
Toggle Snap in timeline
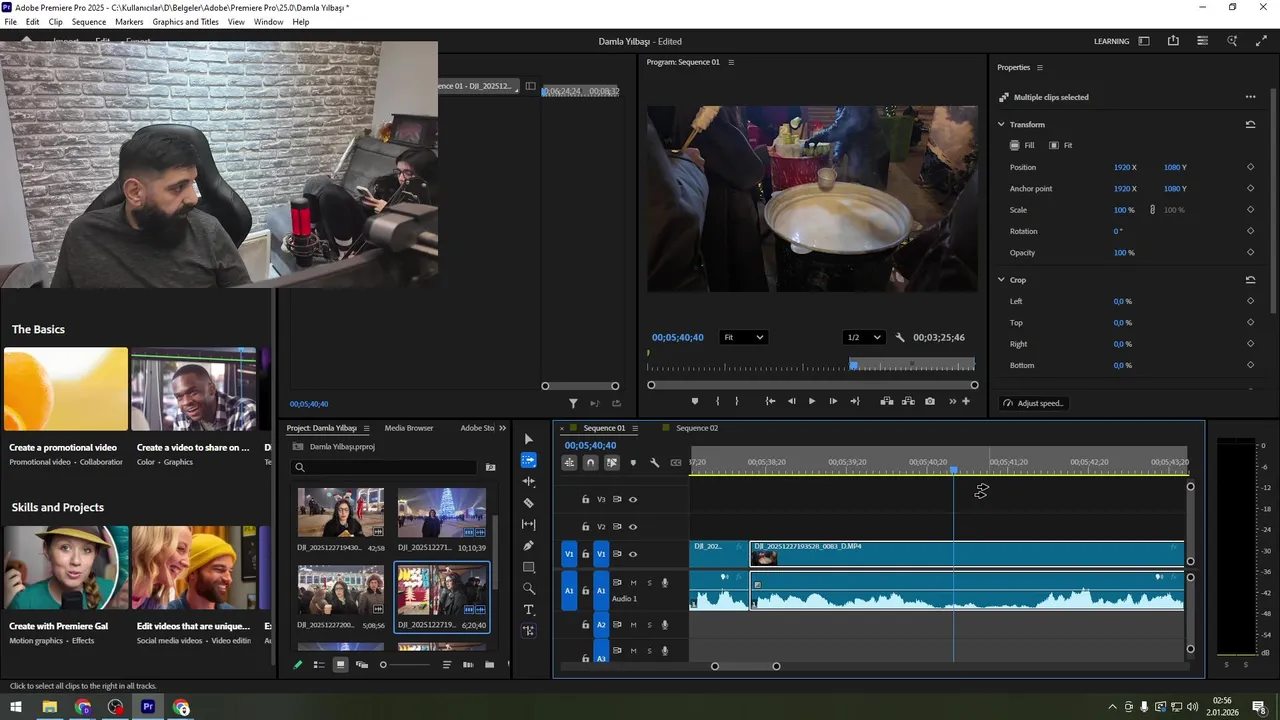(590, 463)
